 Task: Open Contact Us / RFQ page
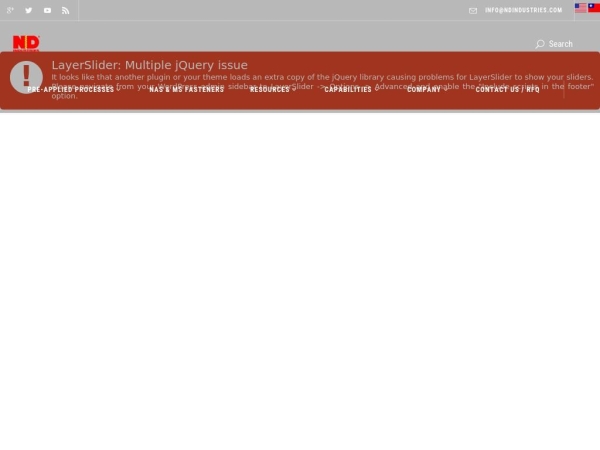coord(507,90)
